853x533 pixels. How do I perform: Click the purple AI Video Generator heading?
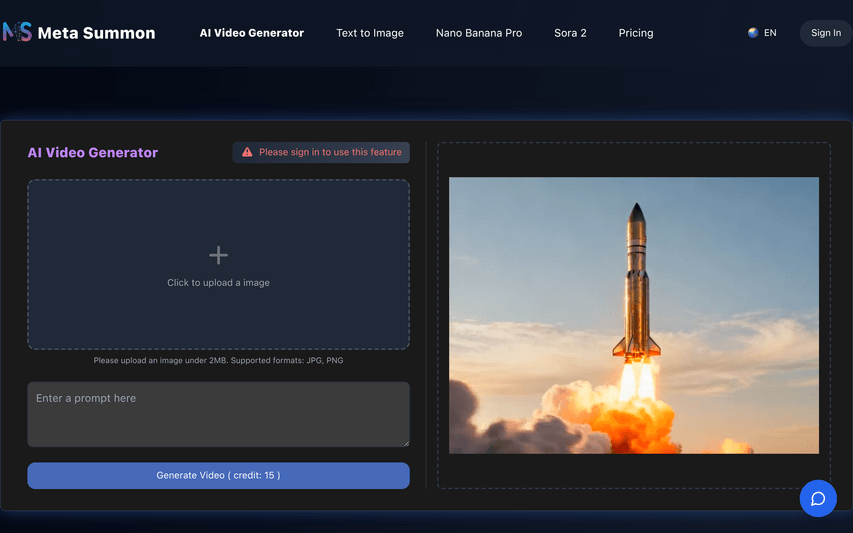(x=93, y=153)
